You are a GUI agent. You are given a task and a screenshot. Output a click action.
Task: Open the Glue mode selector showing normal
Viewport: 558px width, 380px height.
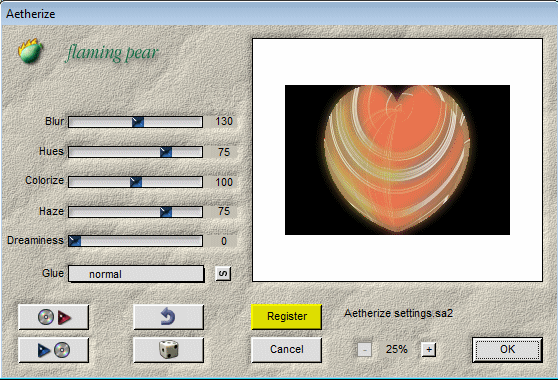(x=136, y=274)
